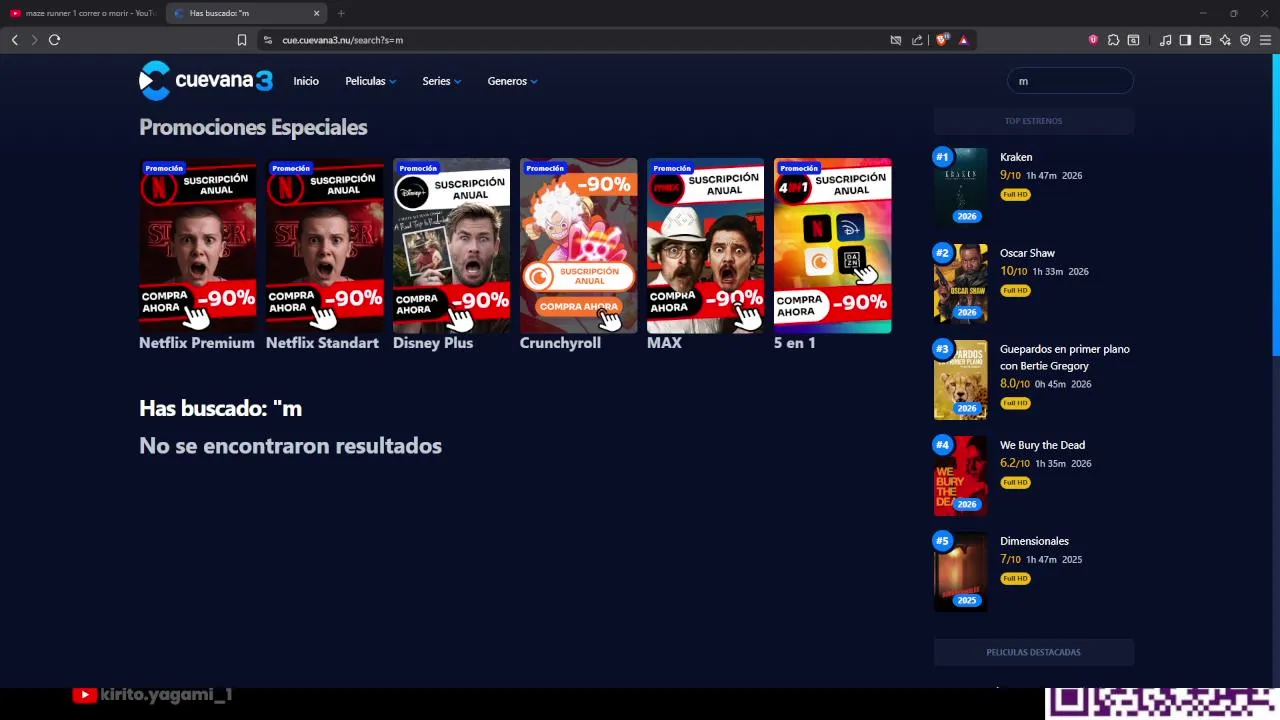This screenshot has width=1280, height=720.
Task: Click the 'Netflix Premium' title link
Action: (197, 343)
